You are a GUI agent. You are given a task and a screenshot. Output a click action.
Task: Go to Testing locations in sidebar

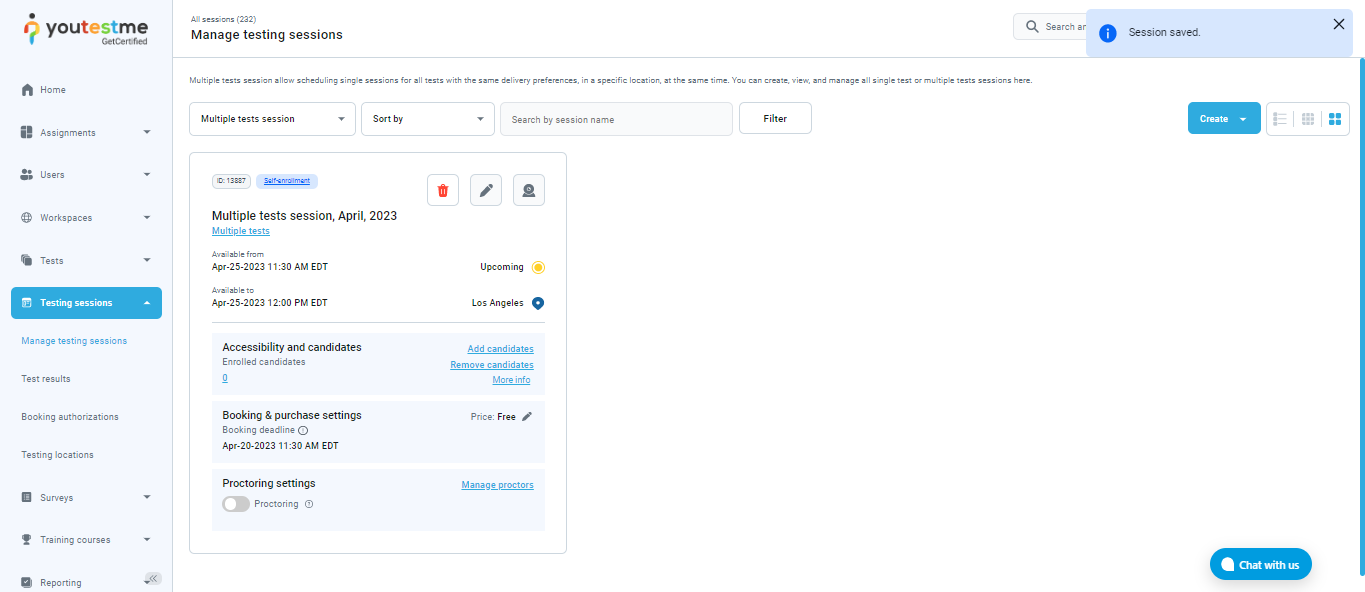pyautogui.click(x=57, y=455)
